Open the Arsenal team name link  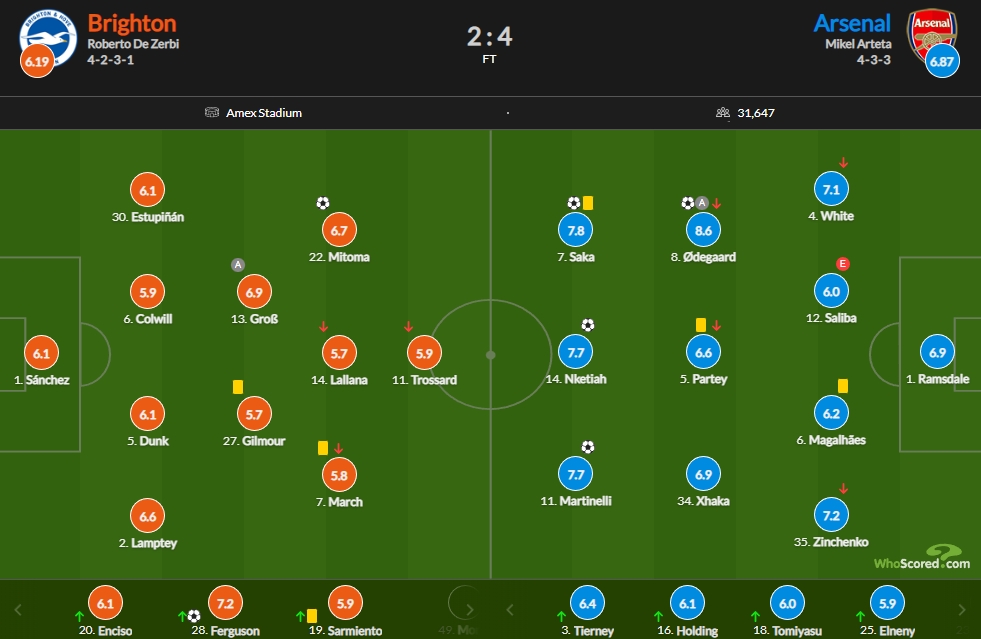851,23
